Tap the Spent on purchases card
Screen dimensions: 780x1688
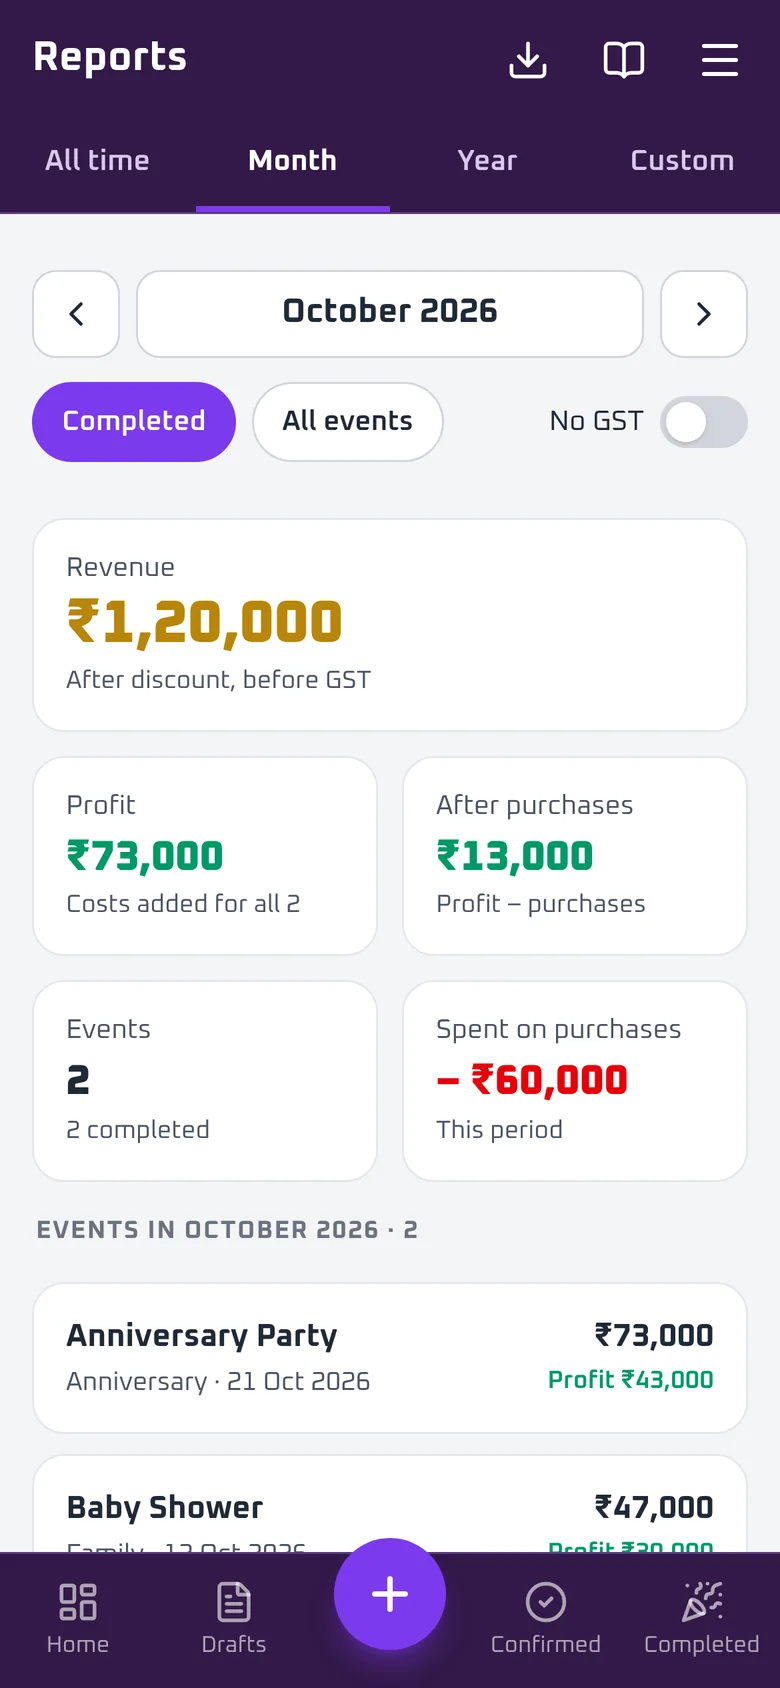coord(575,1081)
